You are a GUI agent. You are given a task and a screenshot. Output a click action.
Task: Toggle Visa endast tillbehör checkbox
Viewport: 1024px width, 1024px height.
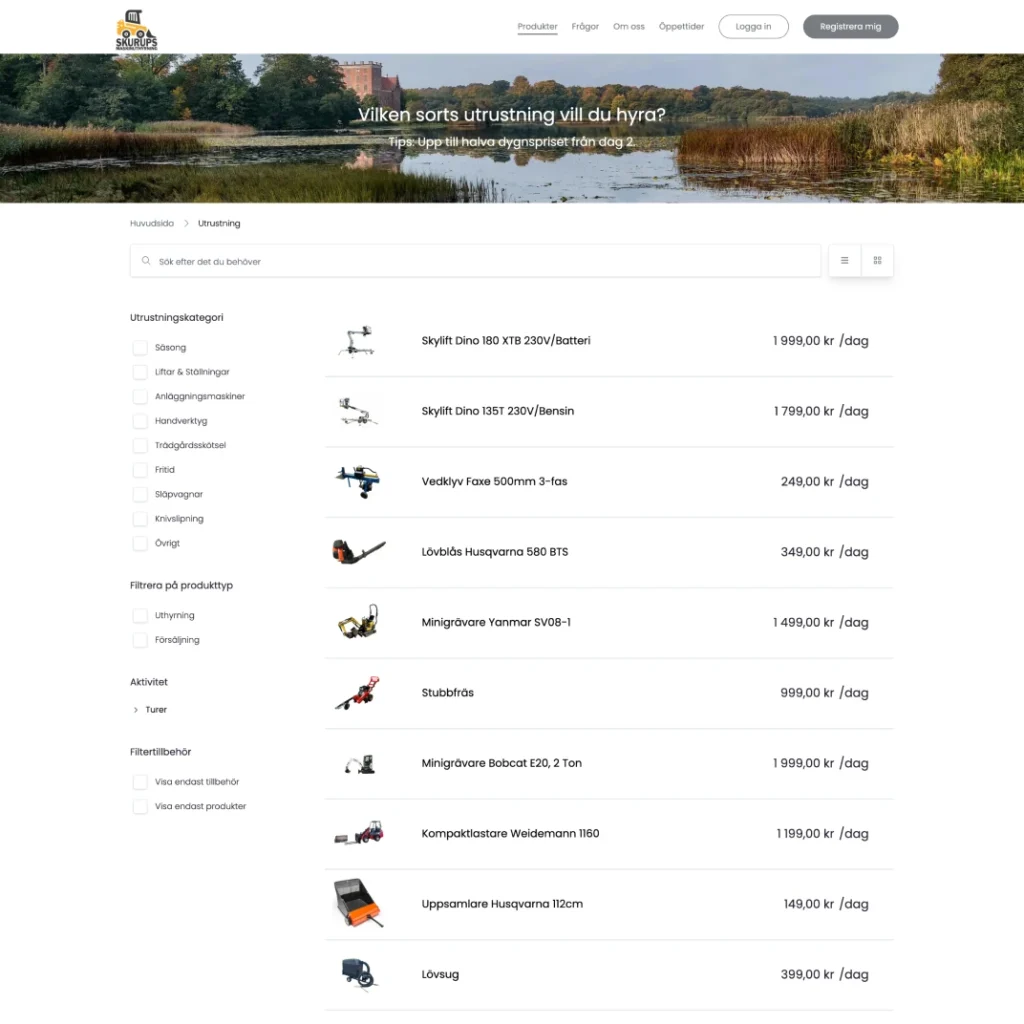click(x=140, y=782)
